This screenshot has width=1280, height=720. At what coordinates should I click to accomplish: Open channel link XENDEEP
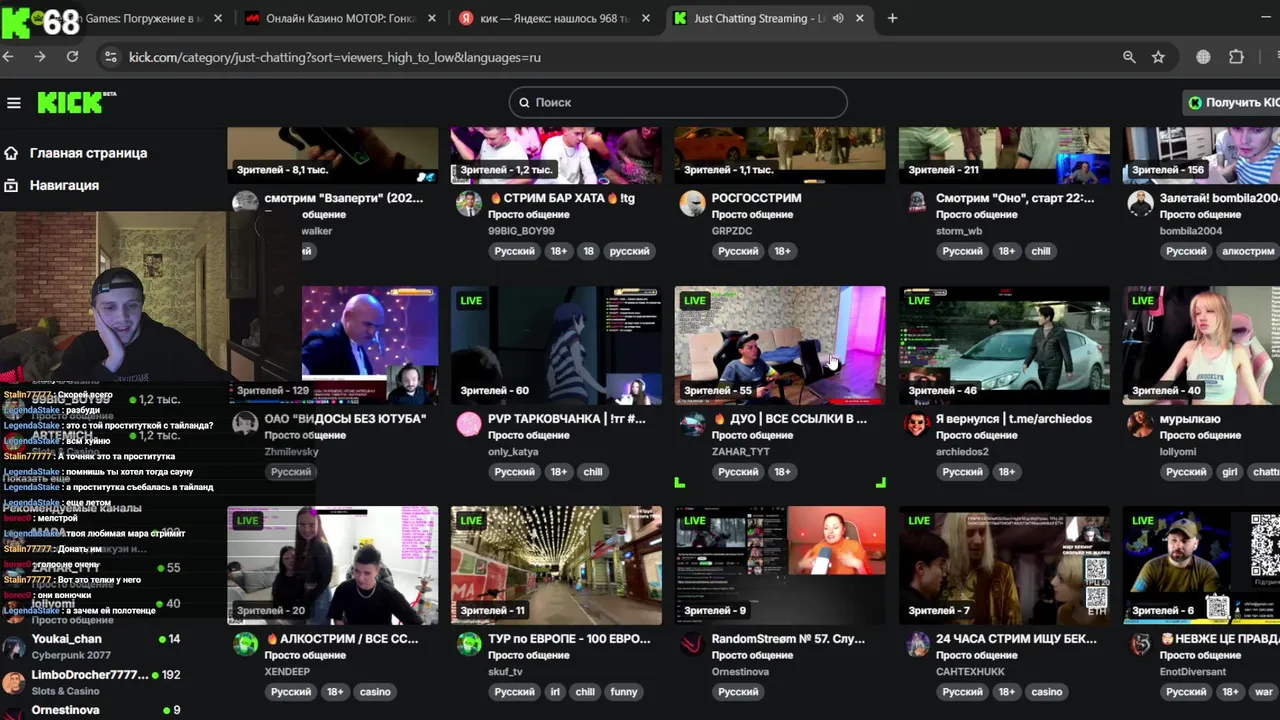coord(287,671)
